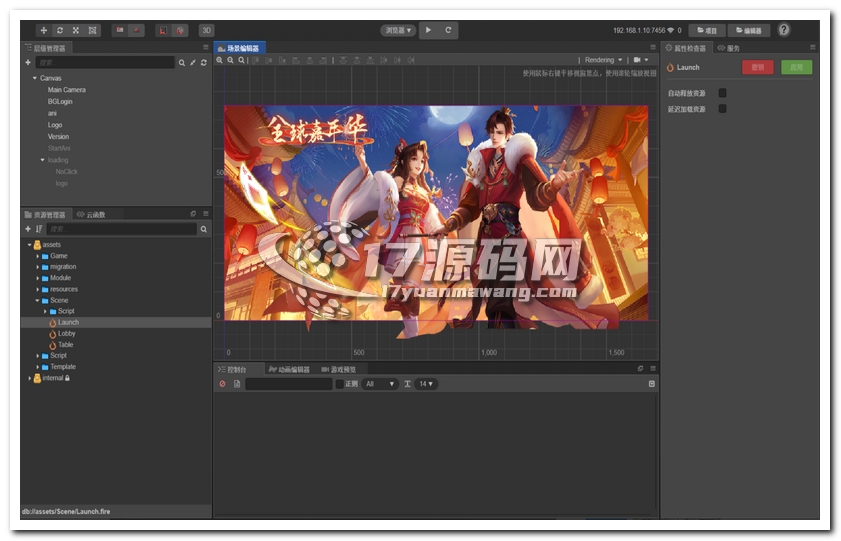Click the Play preview button
841x541 pixels.
coord(429,30)
